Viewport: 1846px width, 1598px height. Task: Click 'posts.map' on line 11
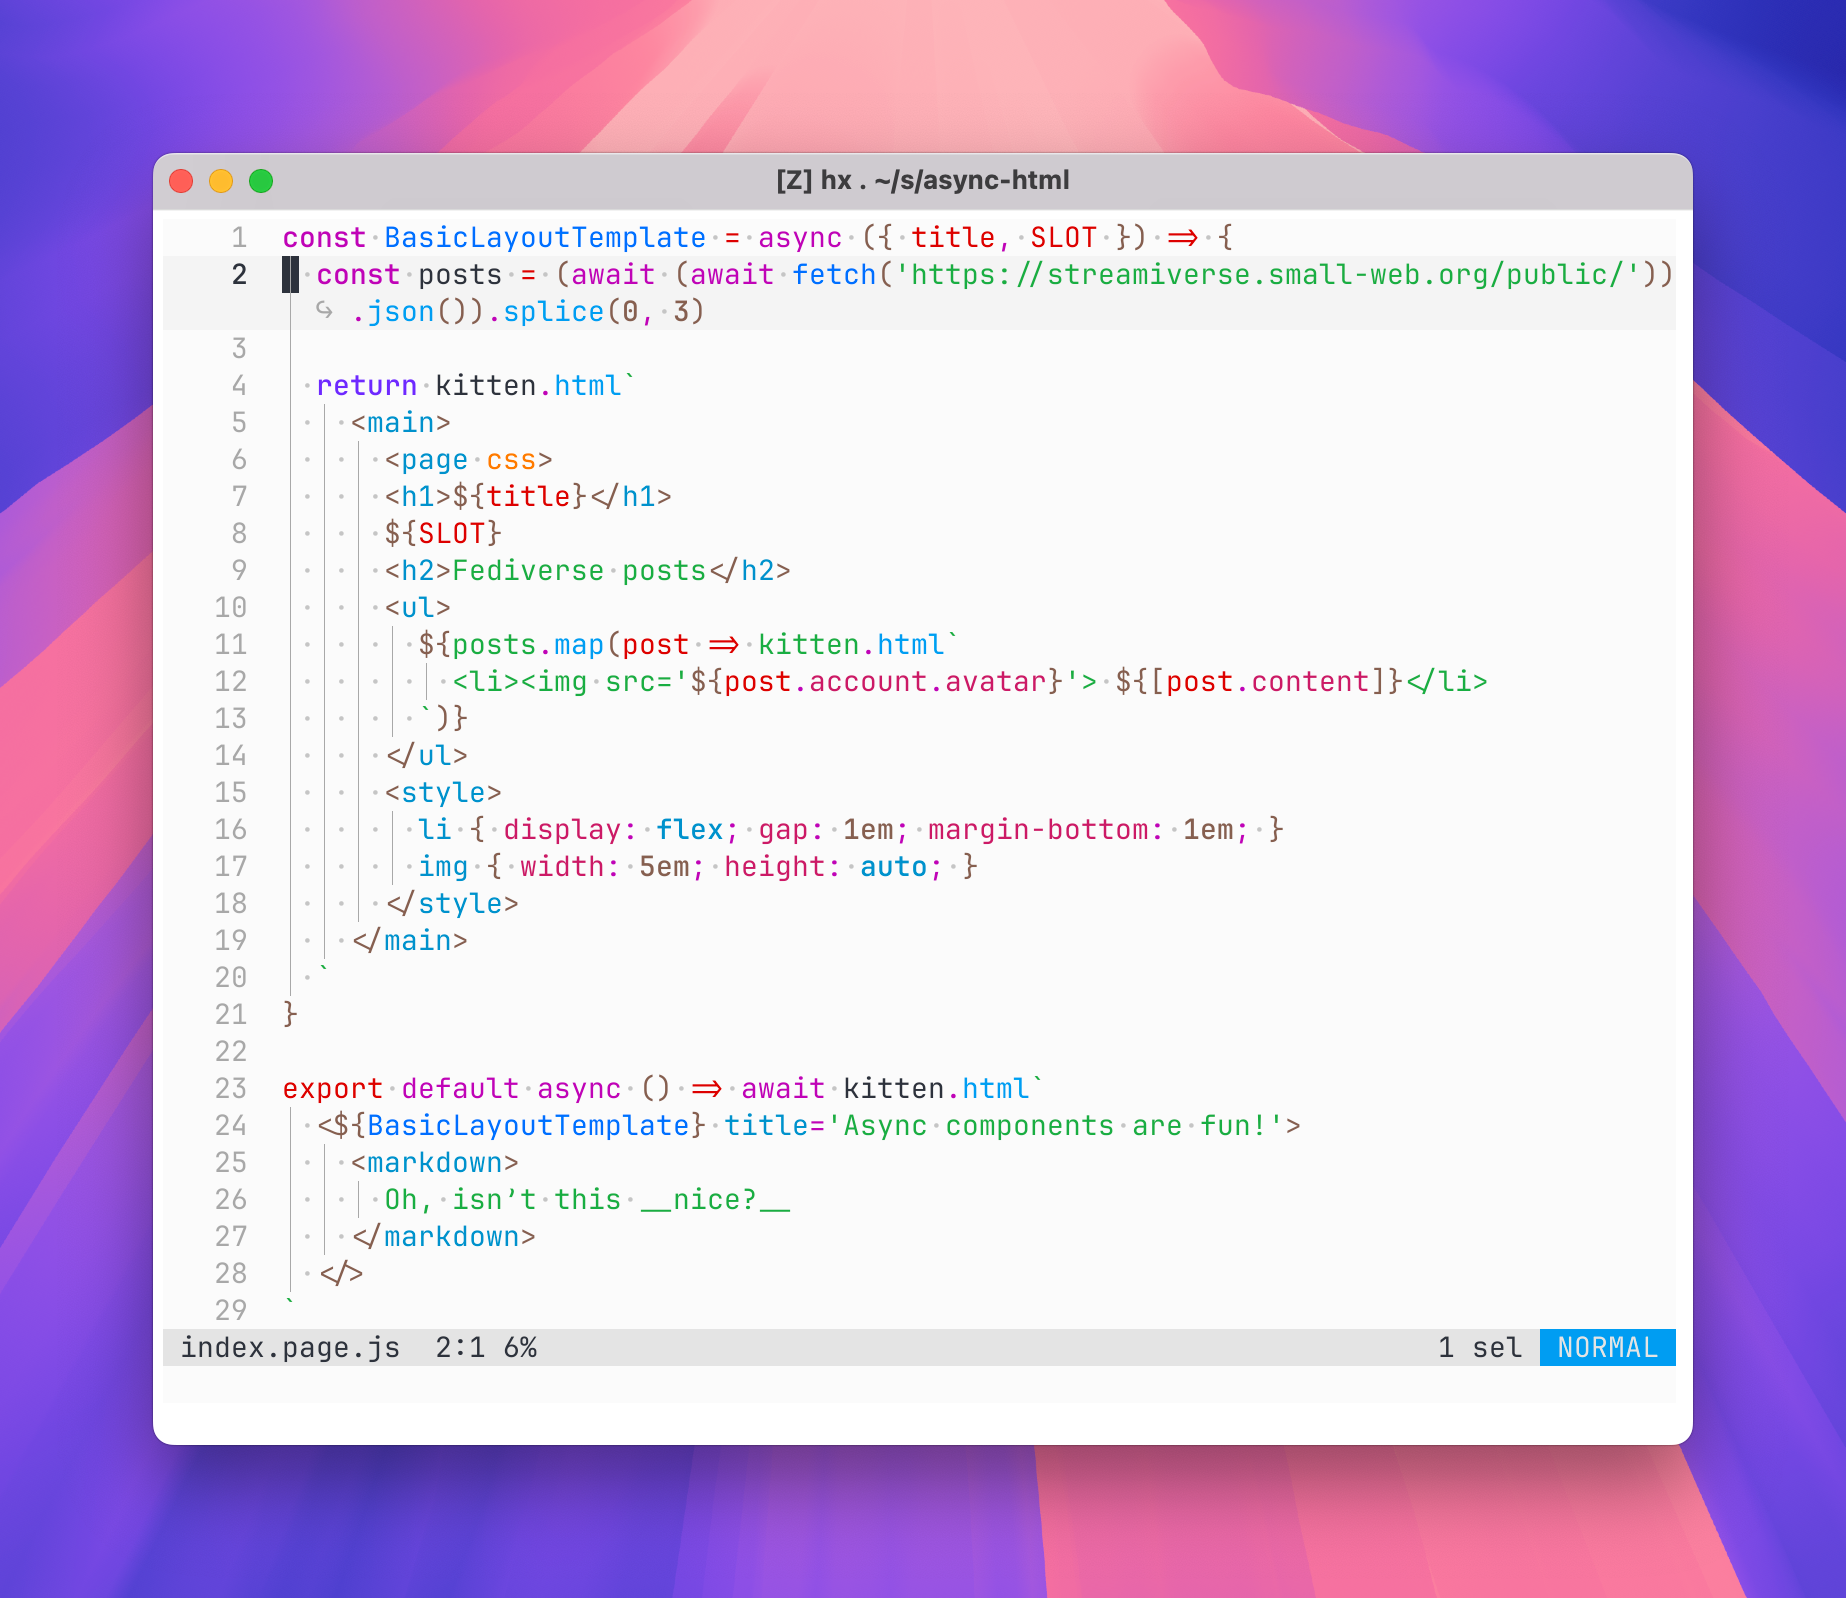click(528, 645)
